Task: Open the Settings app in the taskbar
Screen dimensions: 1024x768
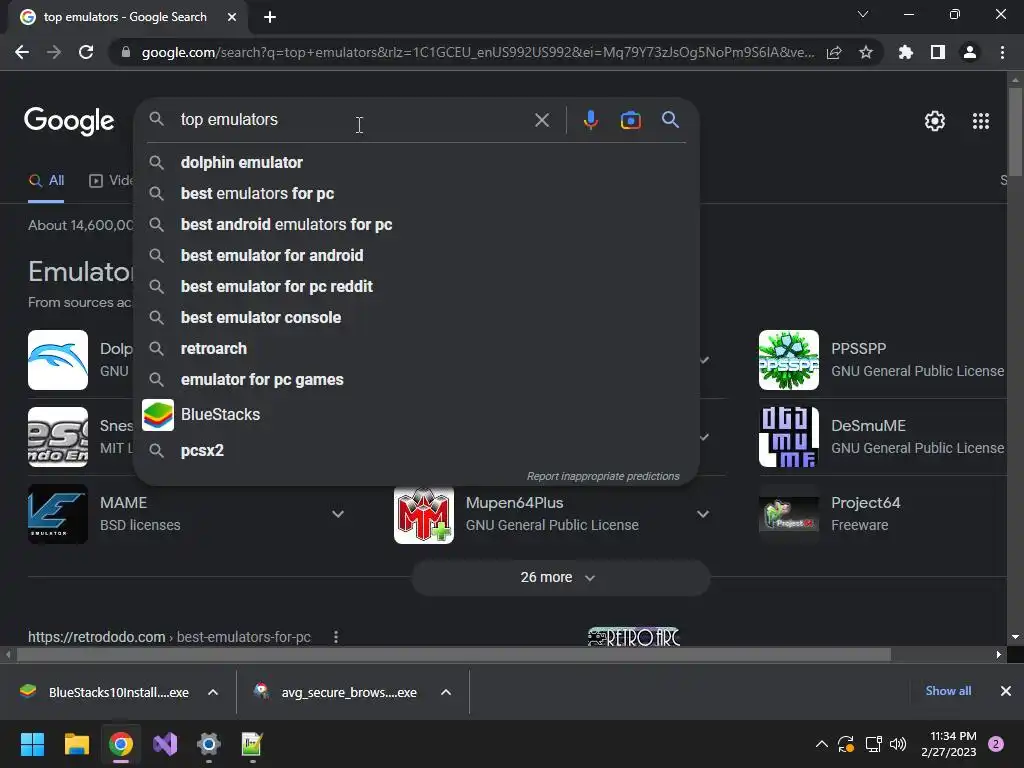Action: click(x=209, y=744)
